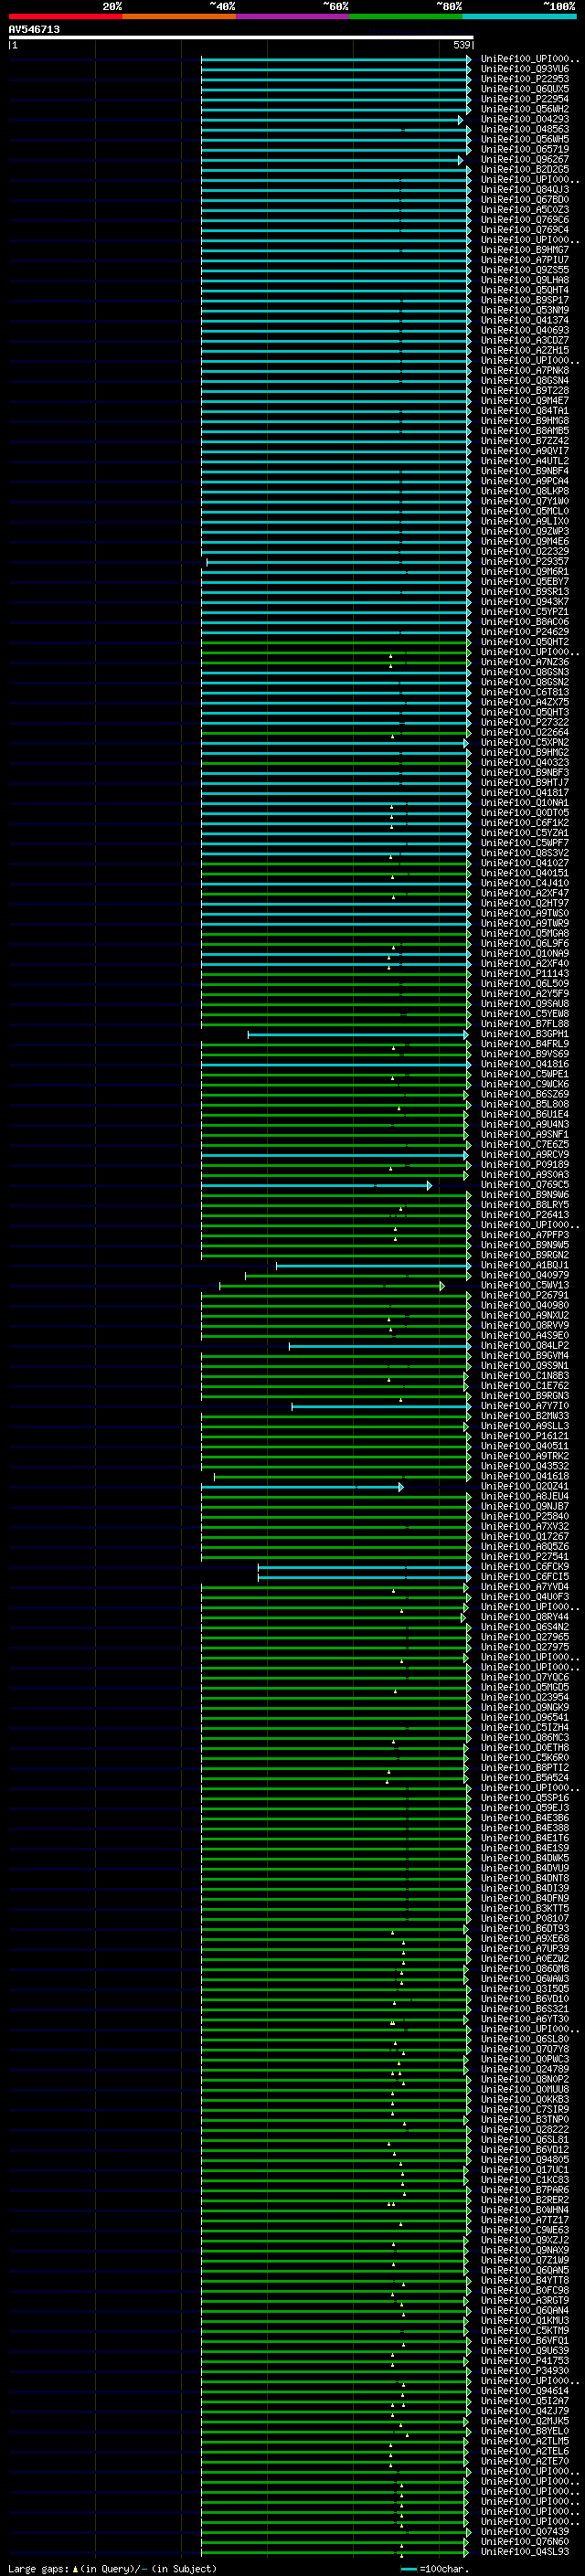Click the UniRef100_Q769C6 label
This screenshot has width=585, height=2576.
[525, 220]
